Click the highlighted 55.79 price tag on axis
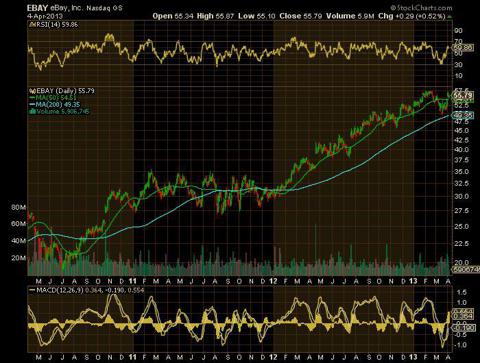 pyautogui.click(x=463, y=96)
